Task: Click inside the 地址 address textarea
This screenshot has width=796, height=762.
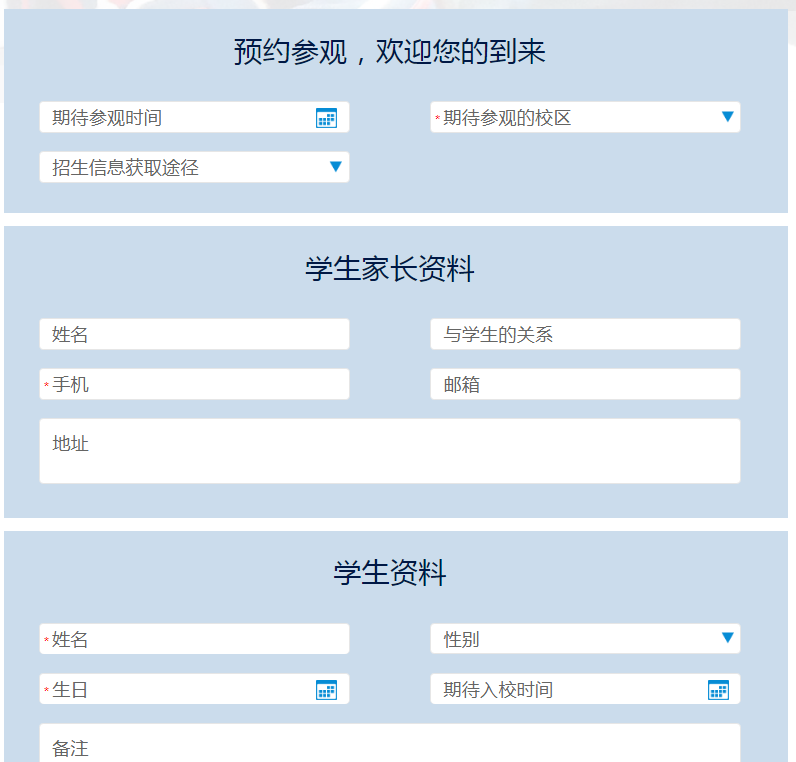Action: [390, 451]
